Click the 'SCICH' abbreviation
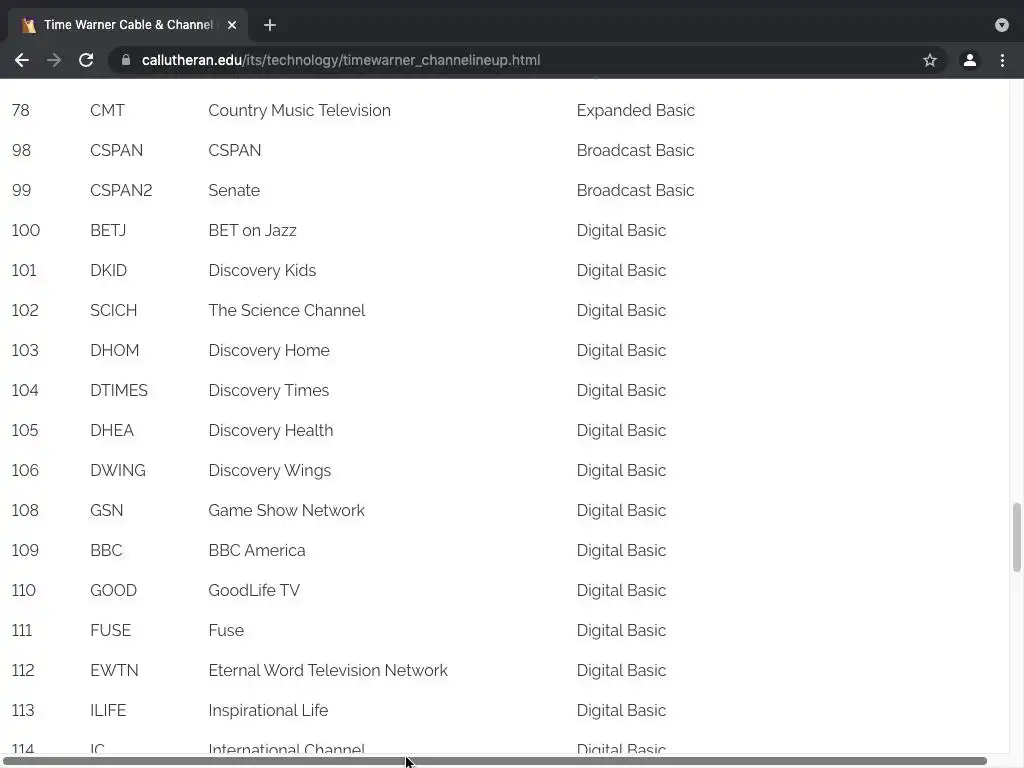 tap(114, 310)
